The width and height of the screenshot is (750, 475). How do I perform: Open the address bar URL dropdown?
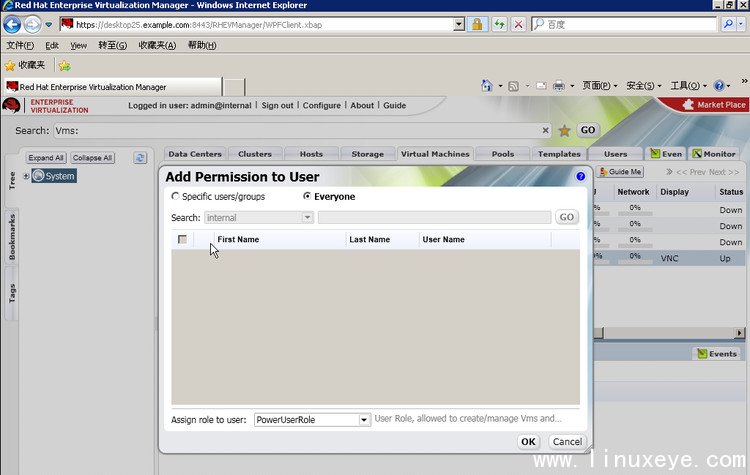pyautogui.click(x=459, y=24)
